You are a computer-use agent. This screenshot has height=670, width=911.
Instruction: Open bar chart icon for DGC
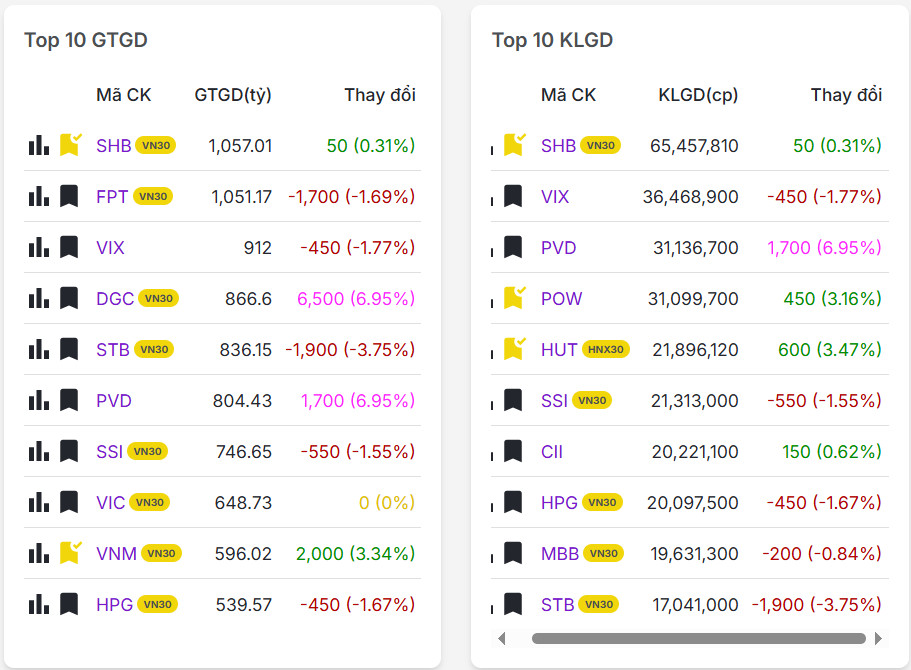pyautogui.click(x=38, y=298)
